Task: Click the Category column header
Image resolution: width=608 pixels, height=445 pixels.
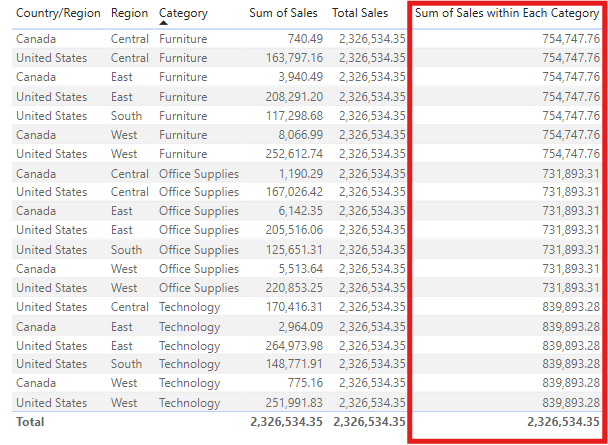Action: (x=183, y=13)
